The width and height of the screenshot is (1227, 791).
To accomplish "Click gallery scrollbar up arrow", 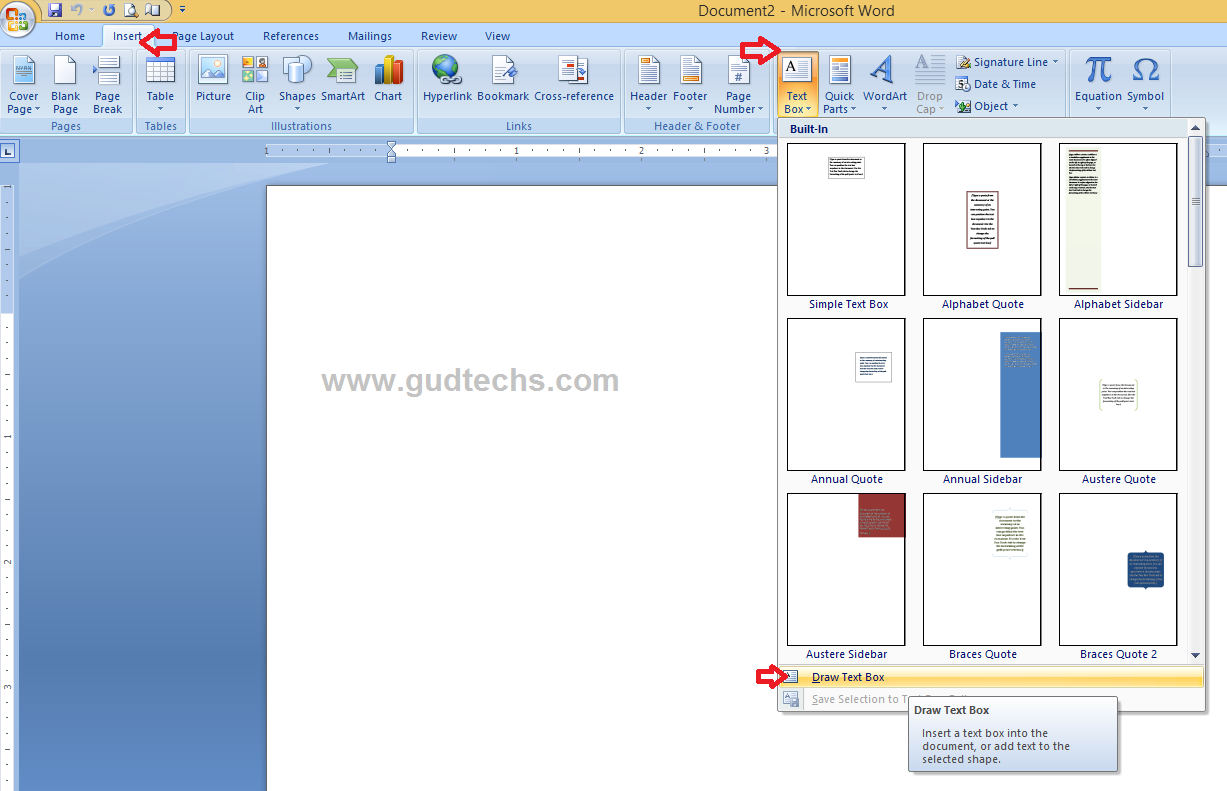I will click(1195, 129).
